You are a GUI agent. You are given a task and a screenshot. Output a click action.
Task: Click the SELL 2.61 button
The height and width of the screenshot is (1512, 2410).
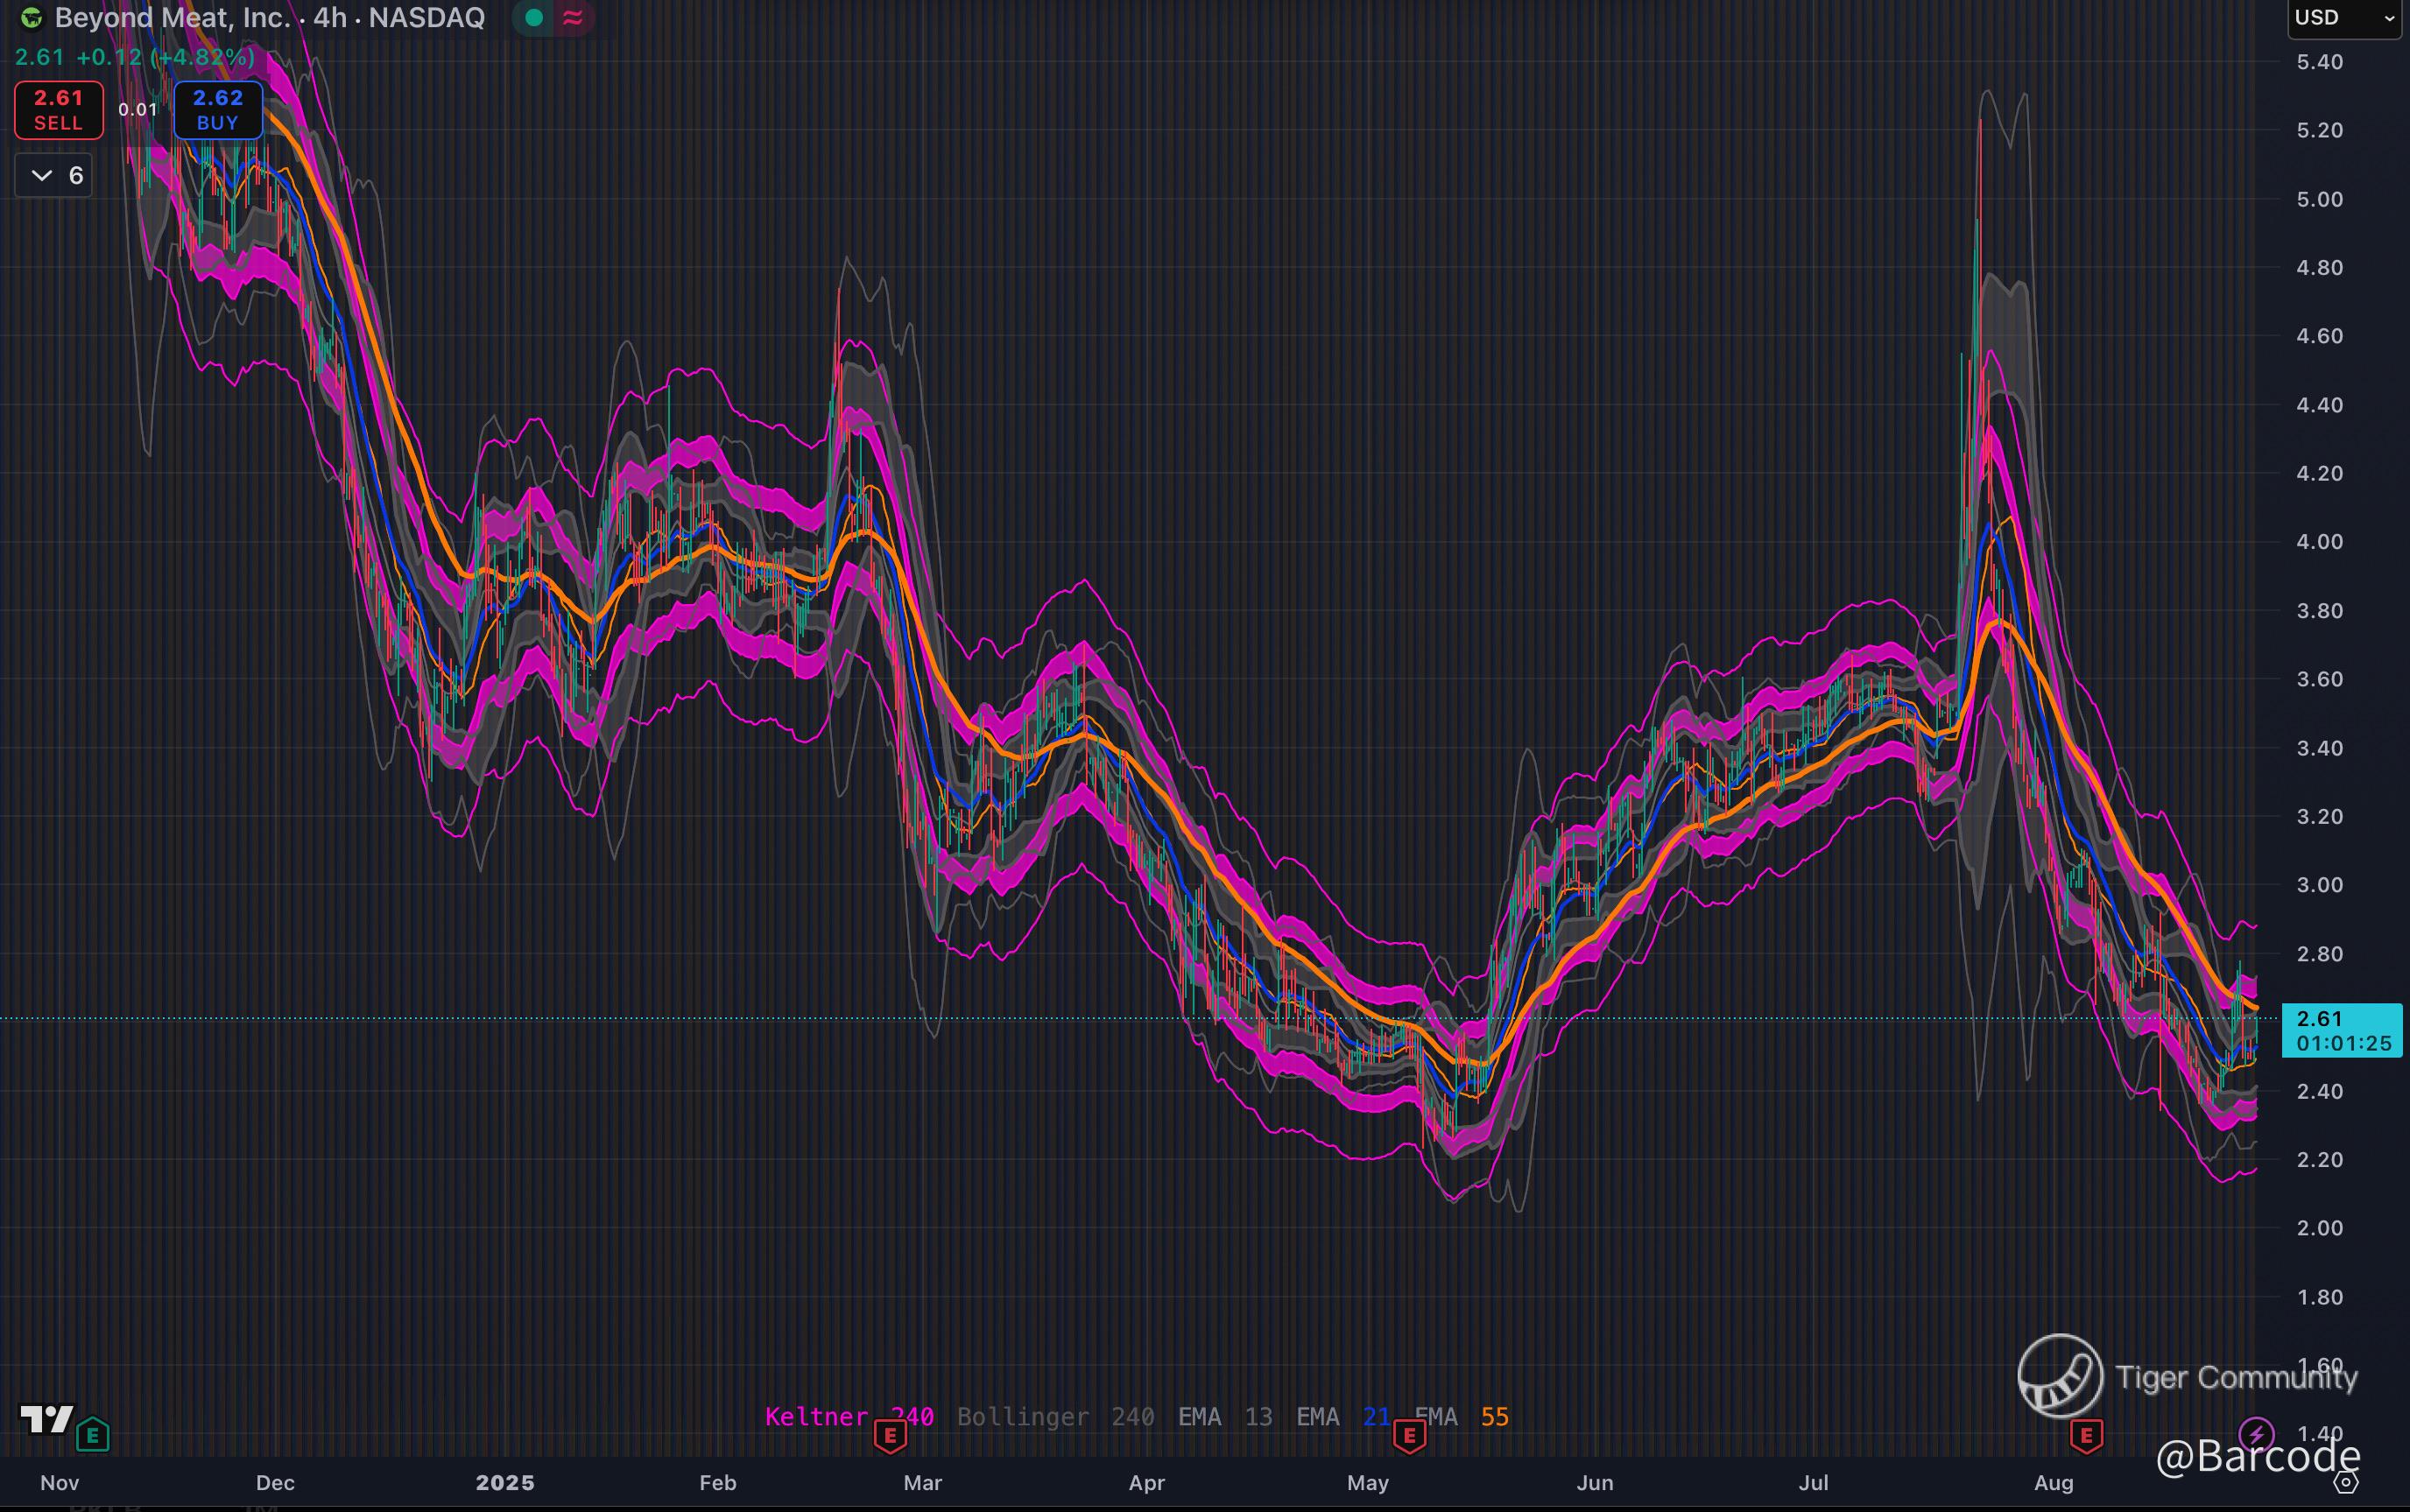click(59, 110)
